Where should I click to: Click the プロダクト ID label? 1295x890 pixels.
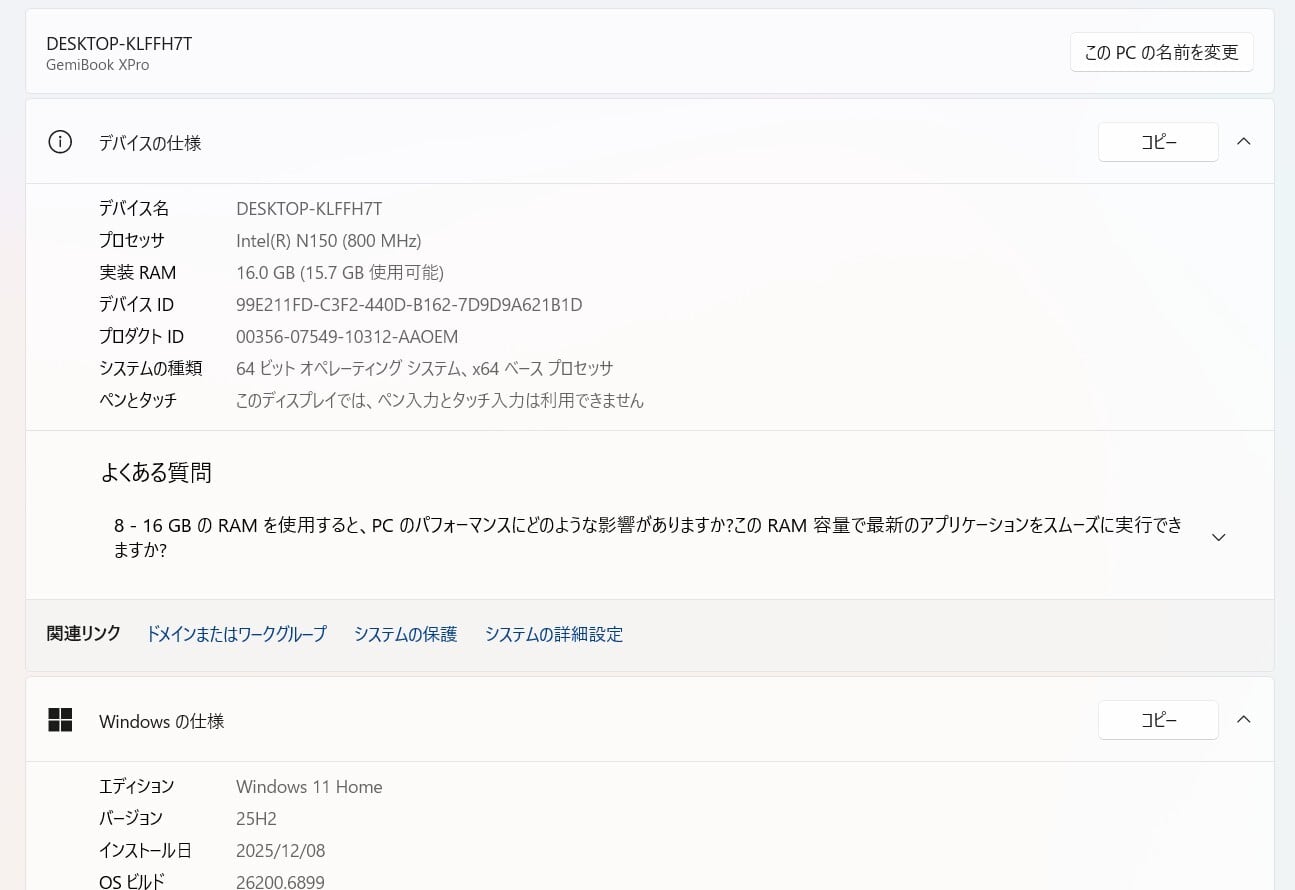pos(141,337)
